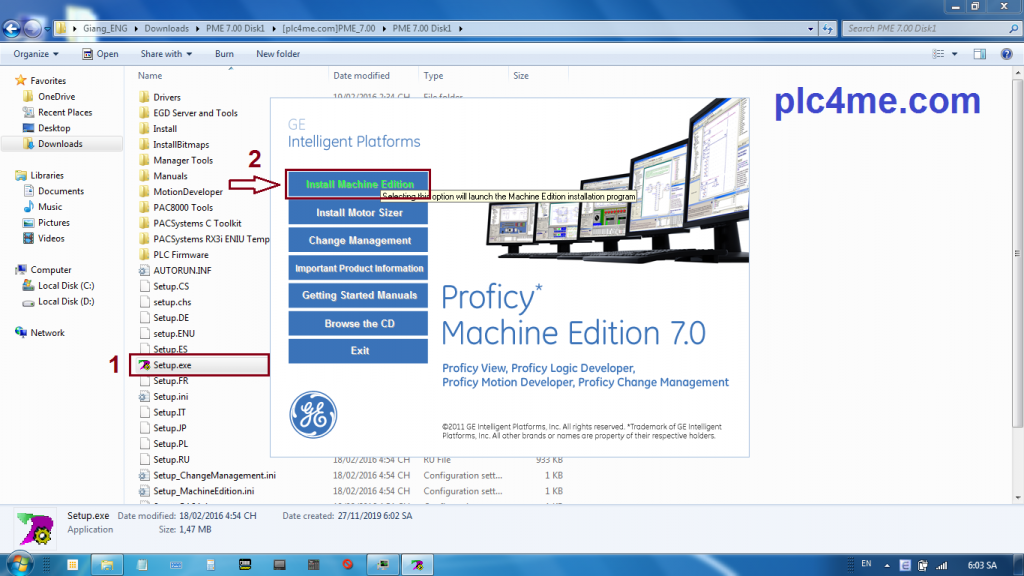Screen dimensions: 1024x576
Task: Select the Manuals folder
Action: click(x=170, y=176)
